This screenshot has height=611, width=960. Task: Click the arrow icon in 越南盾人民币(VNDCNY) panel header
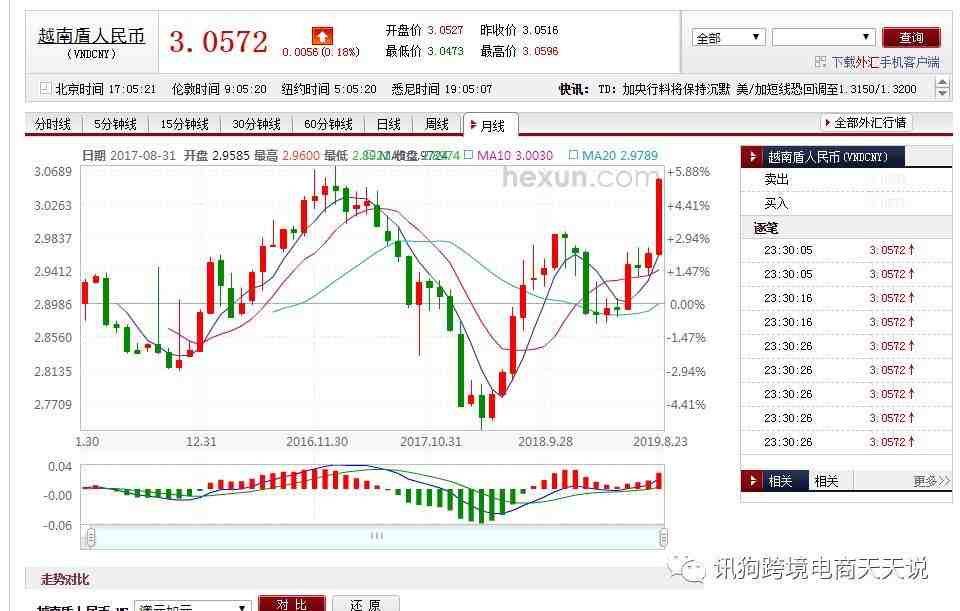tap(752, 157)
